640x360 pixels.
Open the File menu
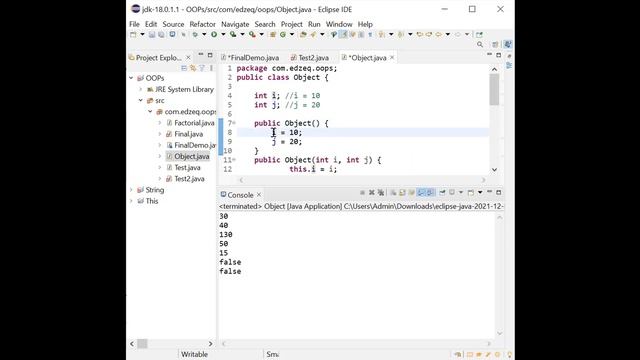pos(134,24)
